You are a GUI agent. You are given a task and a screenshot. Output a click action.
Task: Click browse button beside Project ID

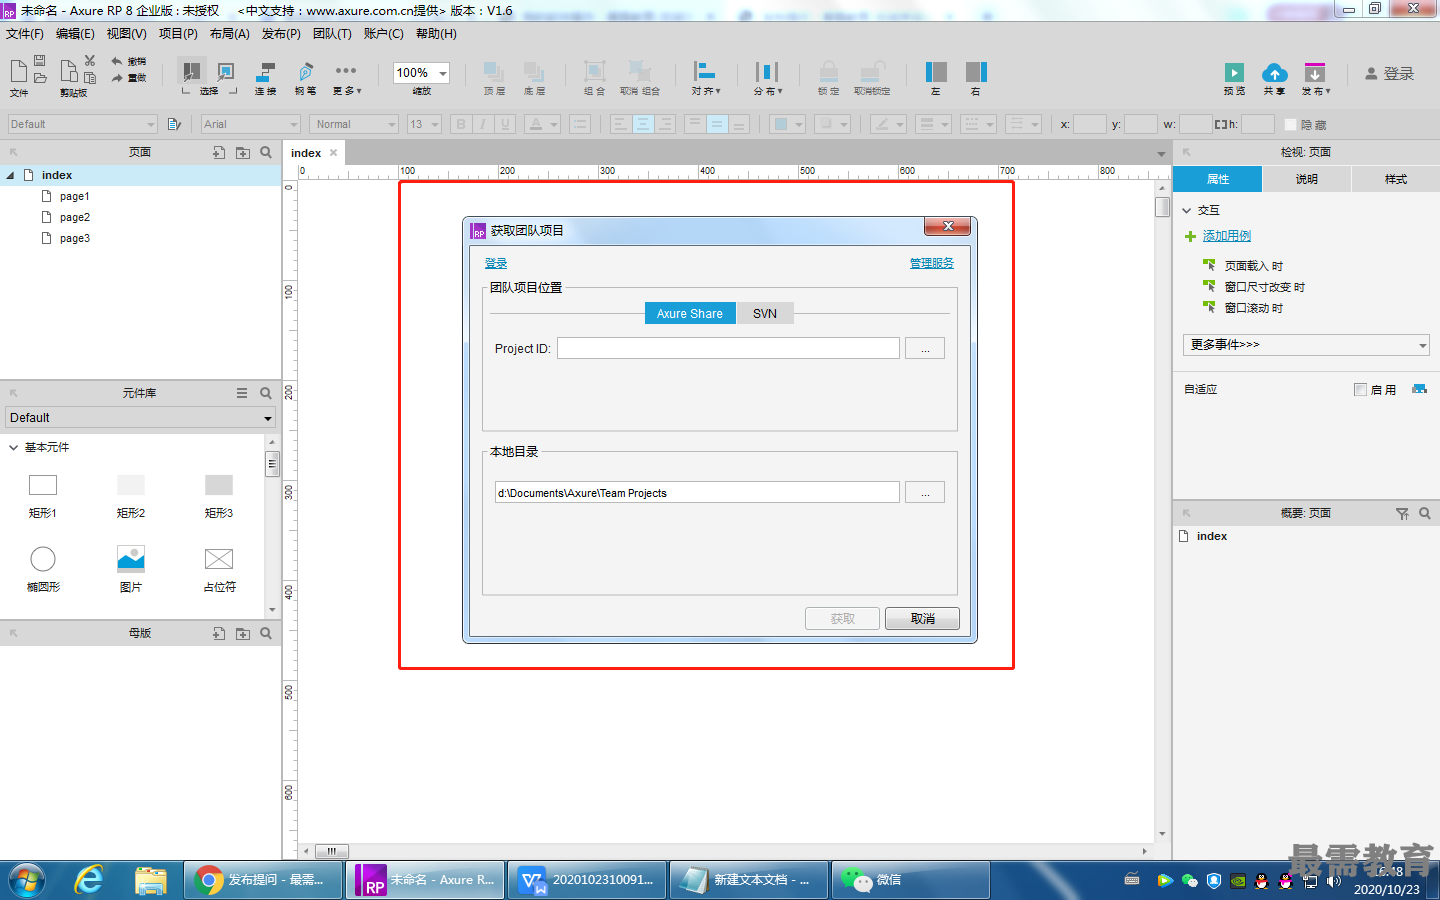tap(925, 348)
